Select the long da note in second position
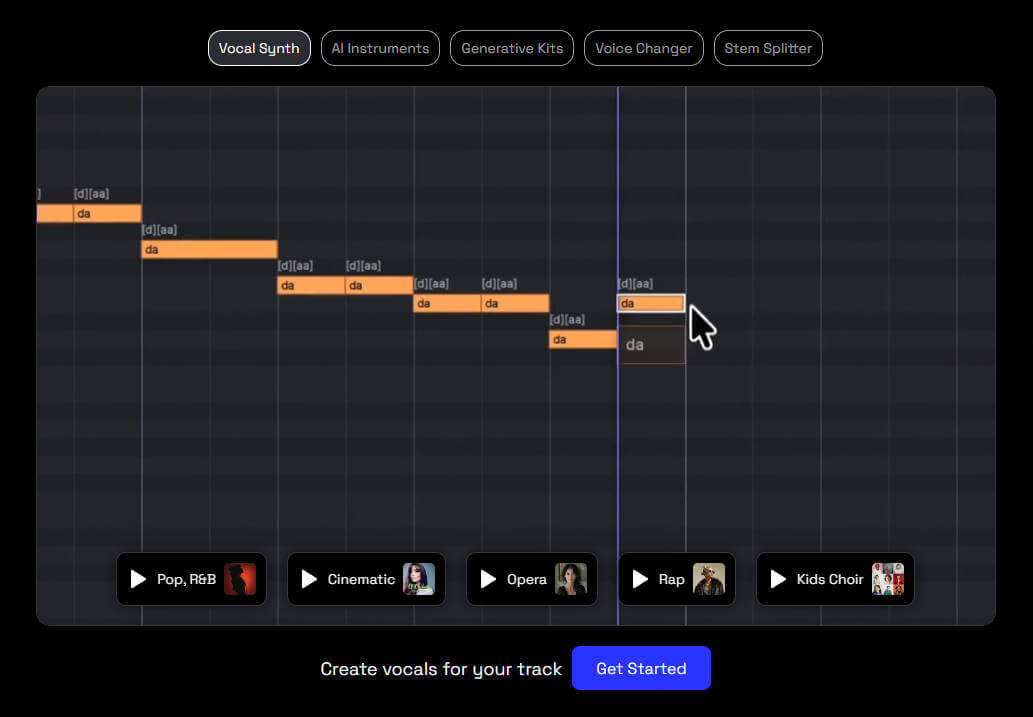This screenshot has height=717, width=1033. coord(209,249)
